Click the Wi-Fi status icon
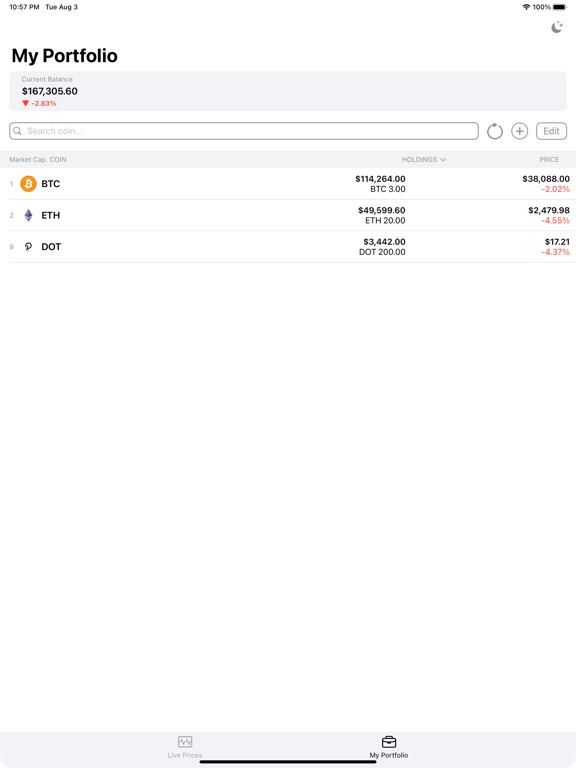 pos(527,7)
